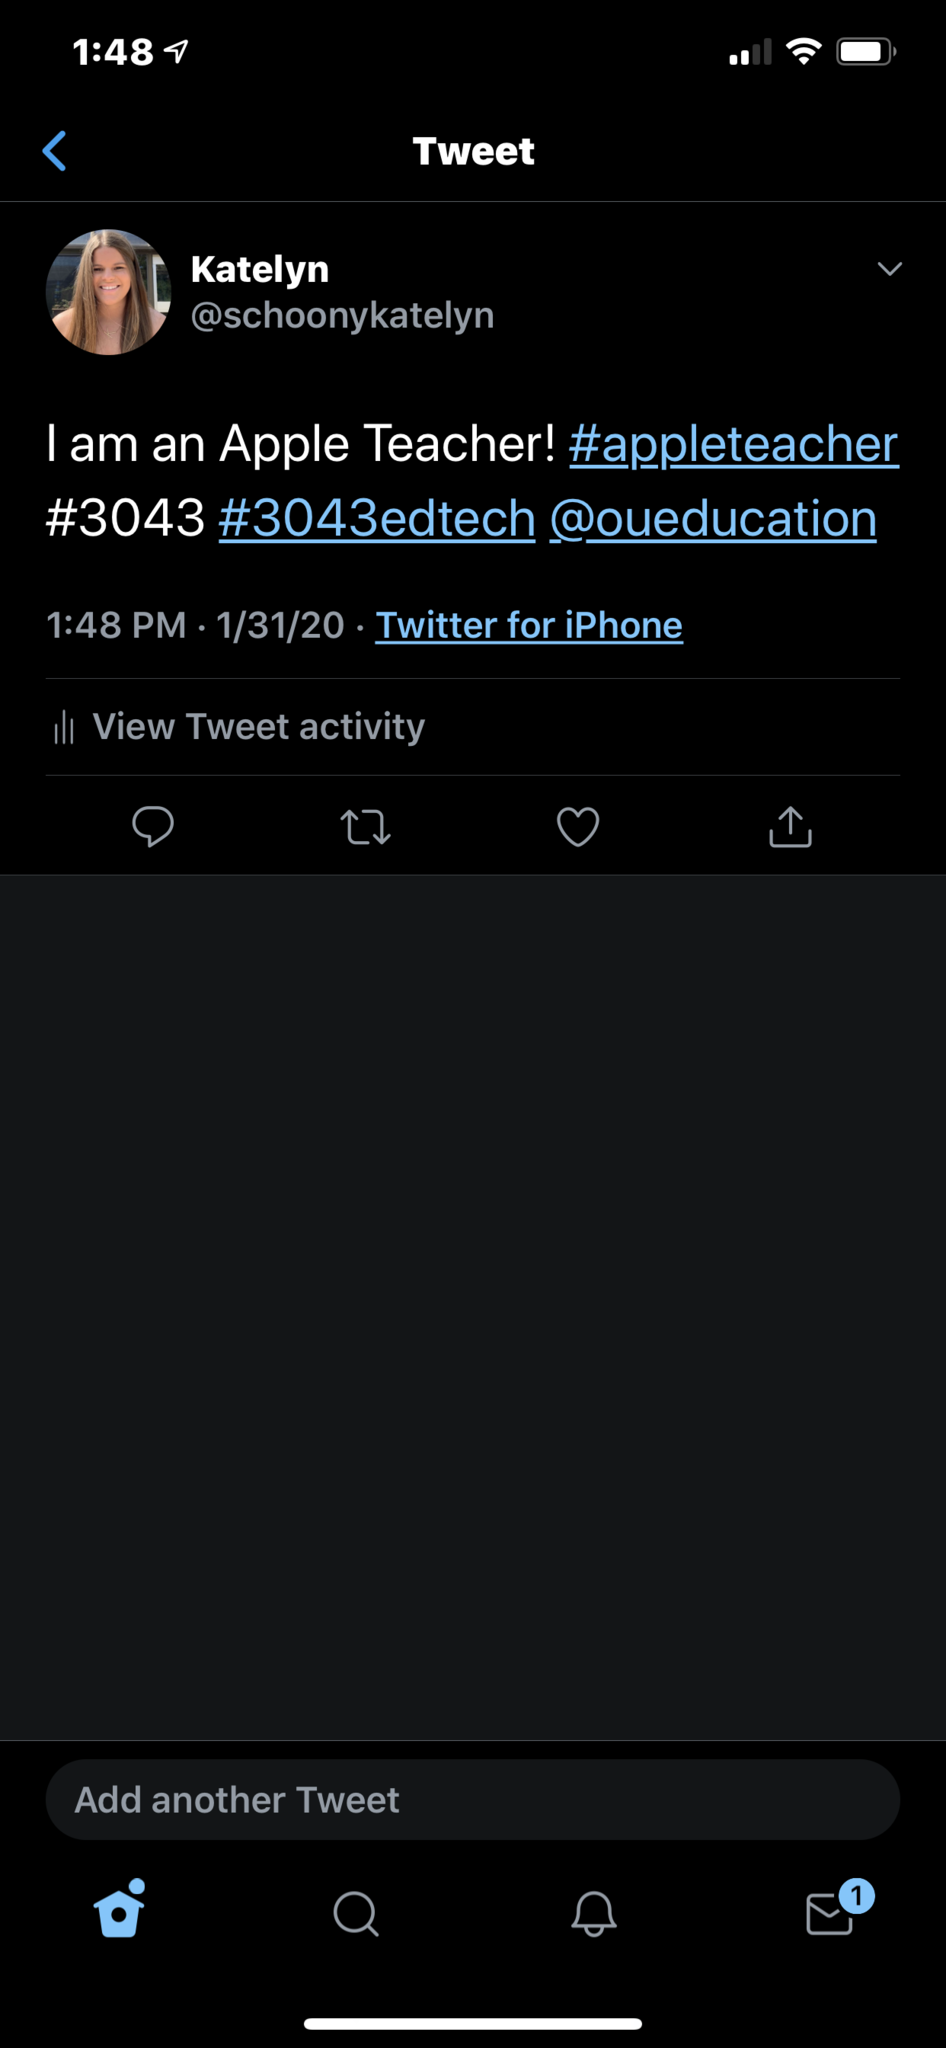Image resolution: width=946 pixels, height=2048 pixels.
Task: View Tweet activity stats
Action: click(x=258, y=727)
